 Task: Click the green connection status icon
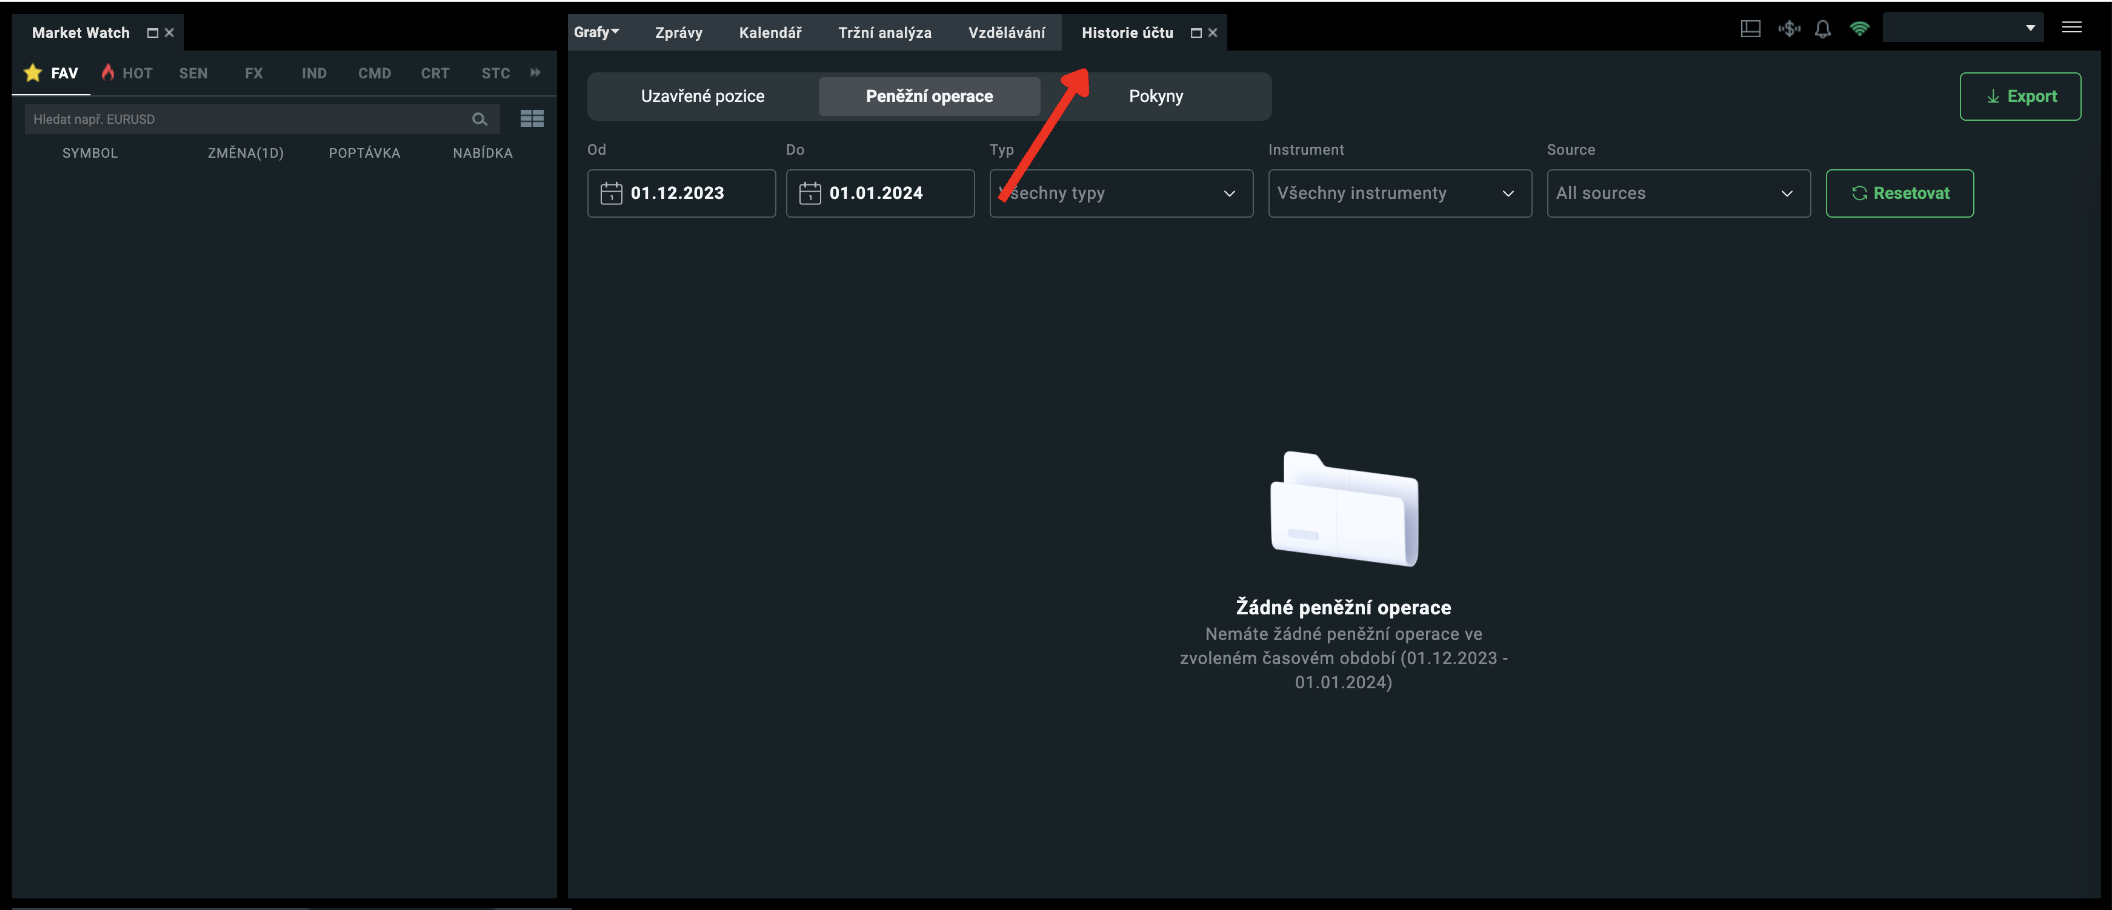click(x=1860, y=29)
